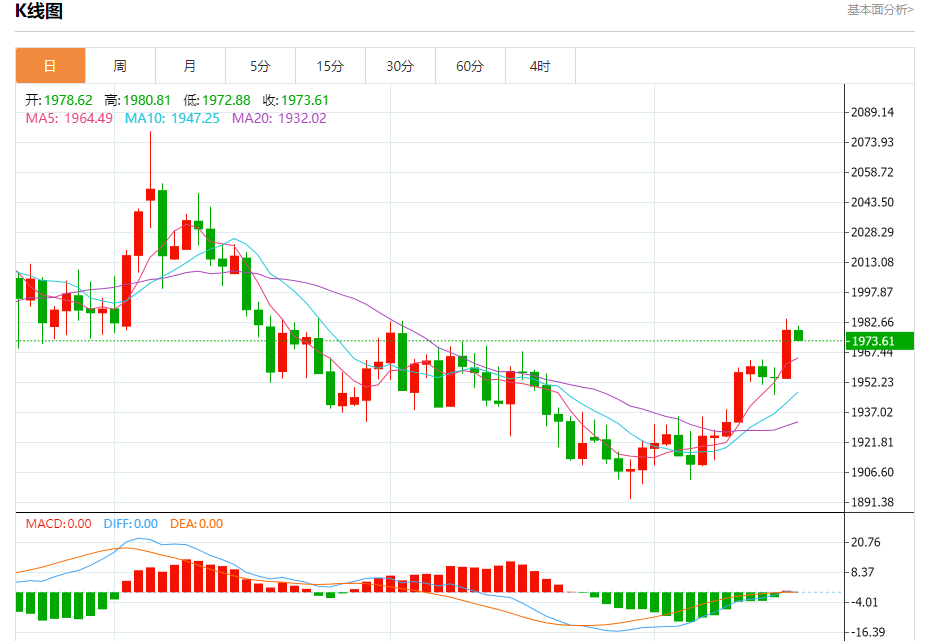Click the -16.39 MACD axis label
Viewport: 926px width, 641px height.
866,632
